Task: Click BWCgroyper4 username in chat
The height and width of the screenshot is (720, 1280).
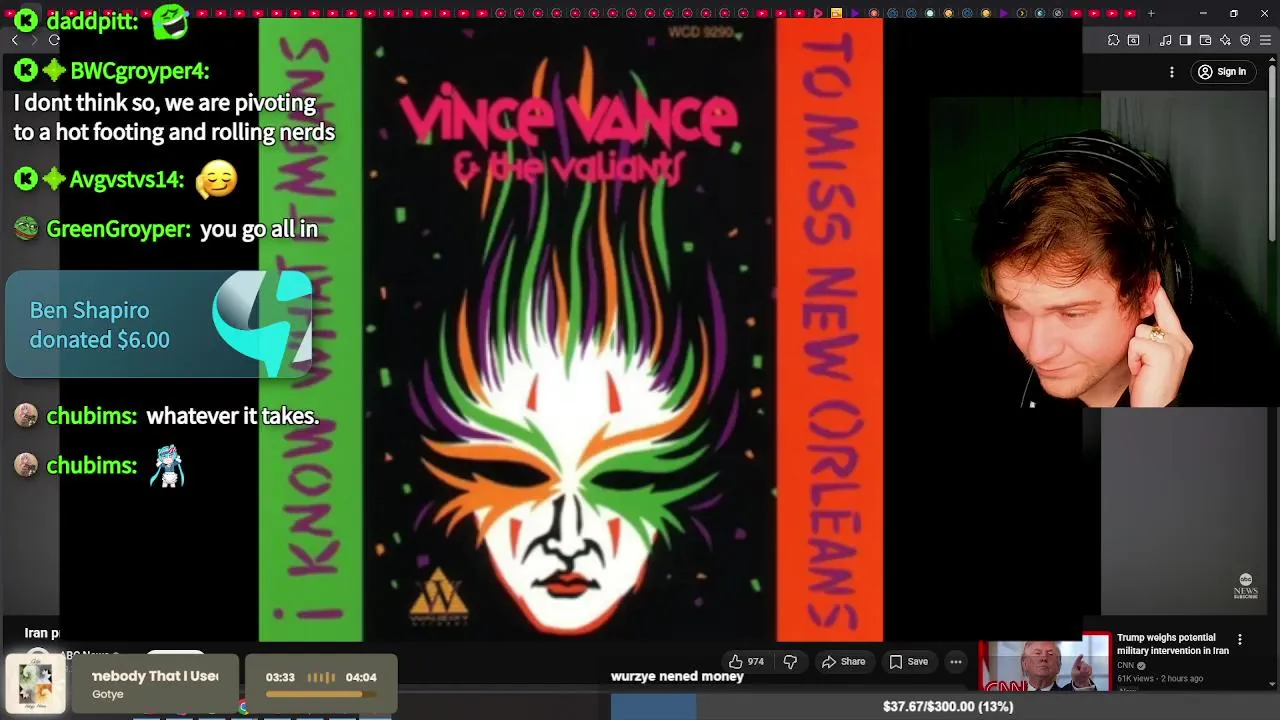Action: coord(140,71)
